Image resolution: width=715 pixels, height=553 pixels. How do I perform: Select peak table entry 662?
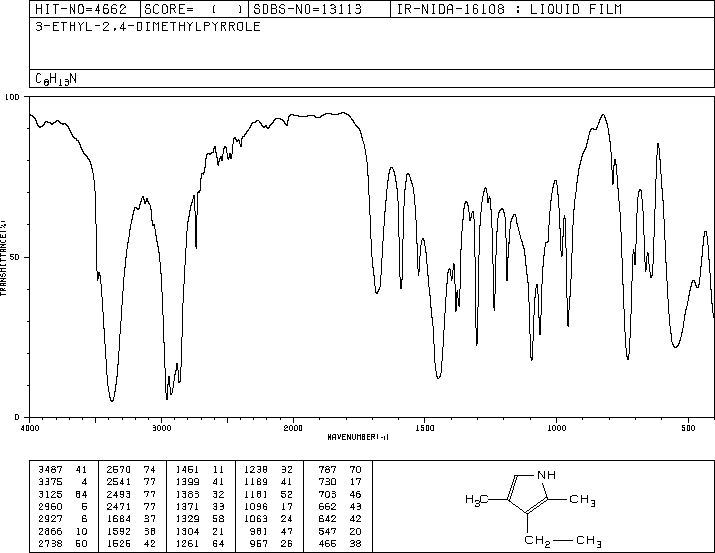click(x=328, y=506)
